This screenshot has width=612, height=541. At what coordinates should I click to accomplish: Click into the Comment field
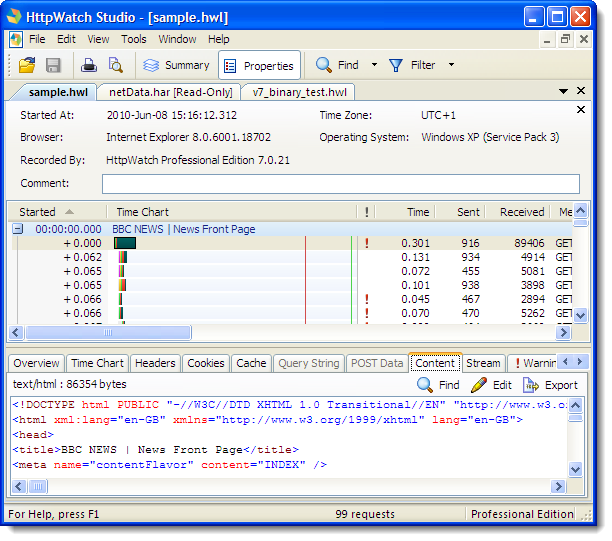coord(341,184)
